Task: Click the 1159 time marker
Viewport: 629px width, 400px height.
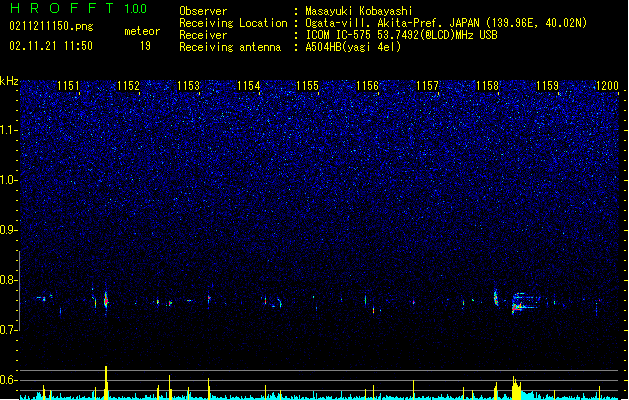Action: point(547,86)
